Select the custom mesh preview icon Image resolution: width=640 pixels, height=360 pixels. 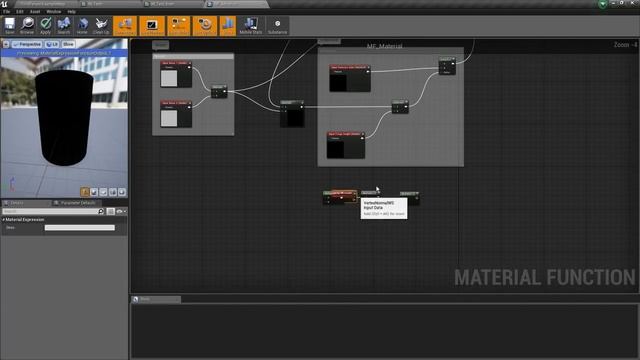point(122,192)
